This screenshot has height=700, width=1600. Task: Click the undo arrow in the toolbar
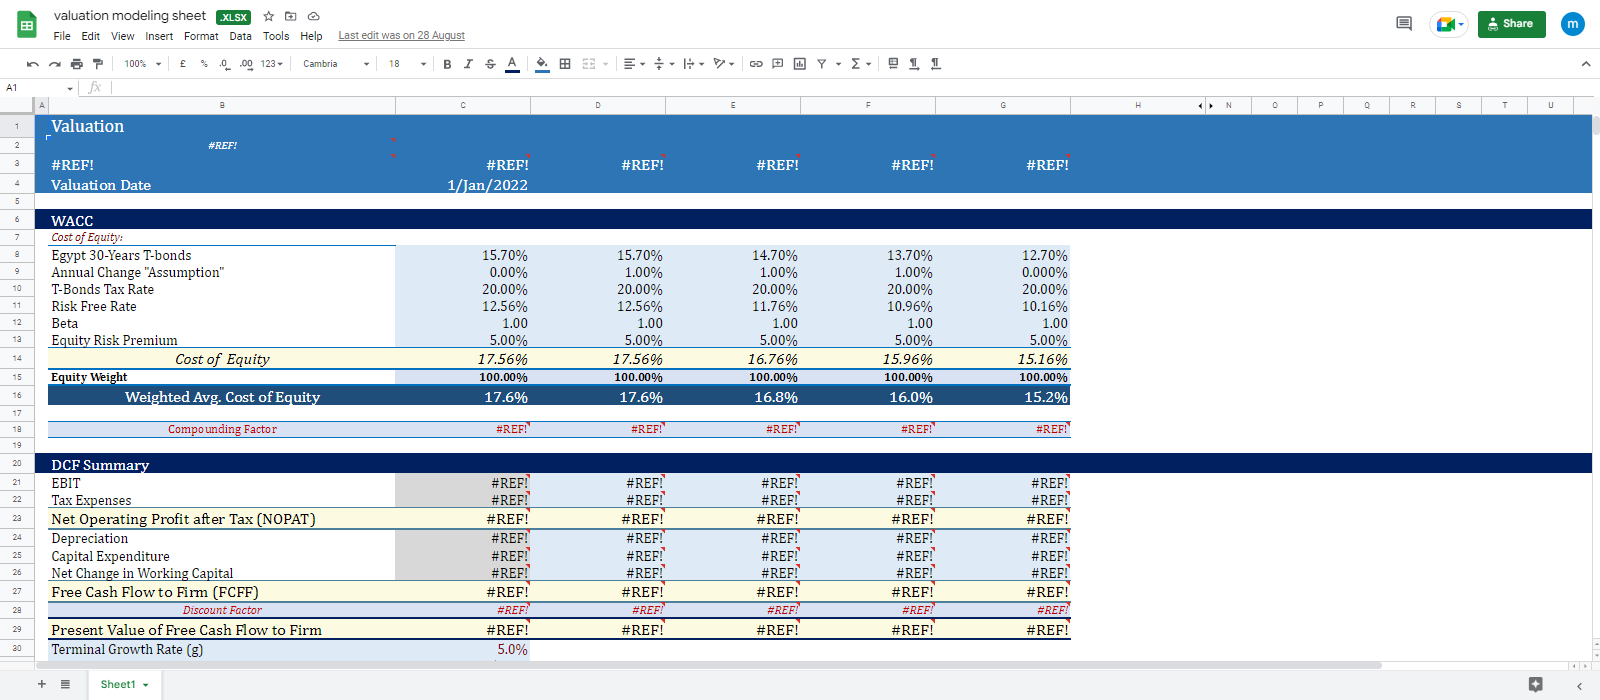33,64
